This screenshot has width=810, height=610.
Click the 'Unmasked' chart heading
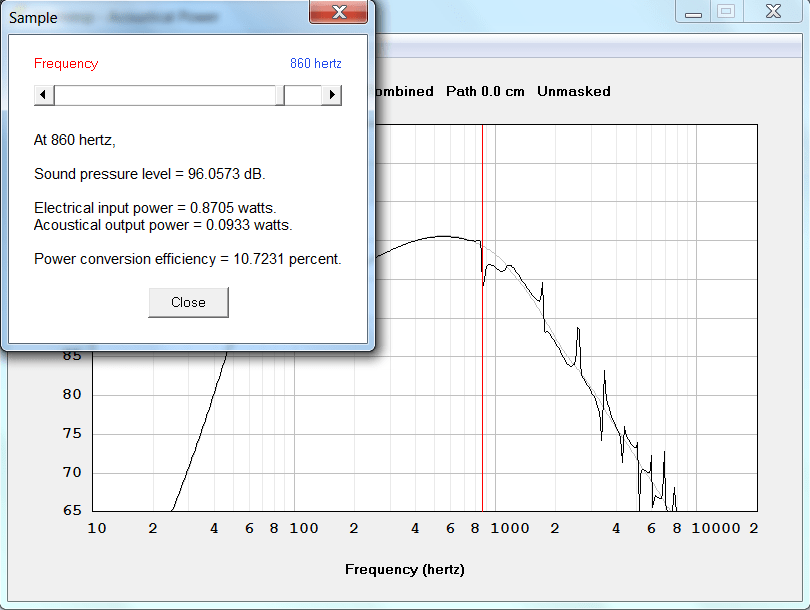point(574,91)
